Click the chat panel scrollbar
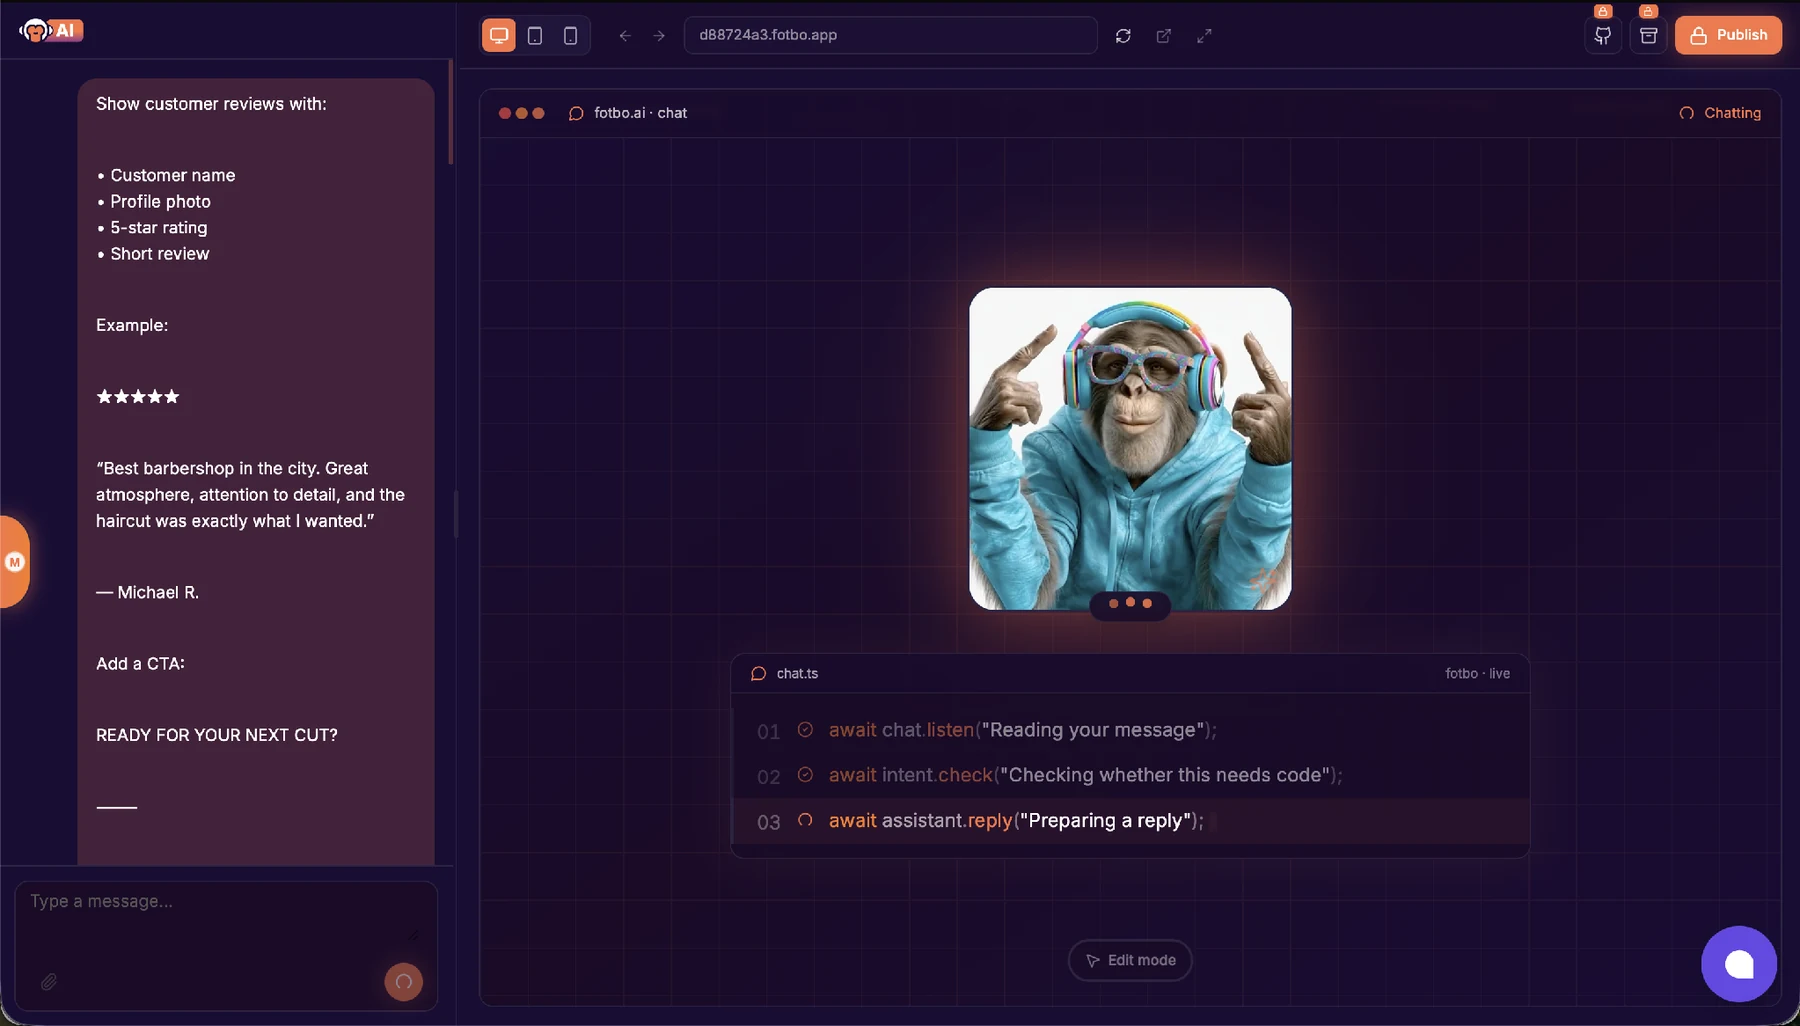This screenshot has height=1026, width=1800. pos(451,112)
